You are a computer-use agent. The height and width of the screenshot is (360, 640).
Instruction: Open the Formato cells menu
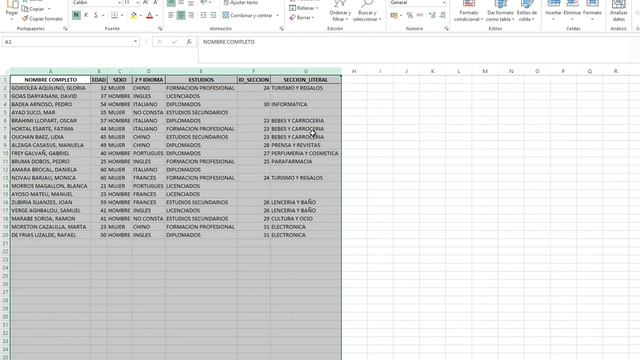pyautogui.click(x=592, y=11)
